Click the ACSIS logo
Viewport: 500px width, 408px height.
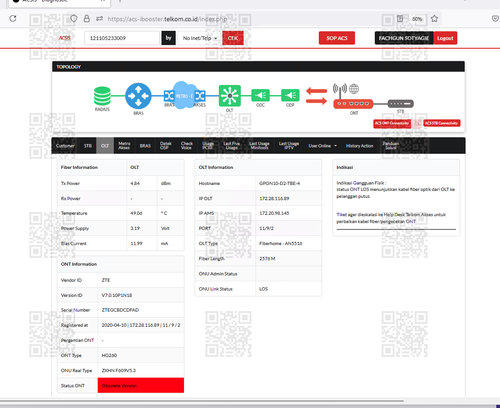[65, 38]
